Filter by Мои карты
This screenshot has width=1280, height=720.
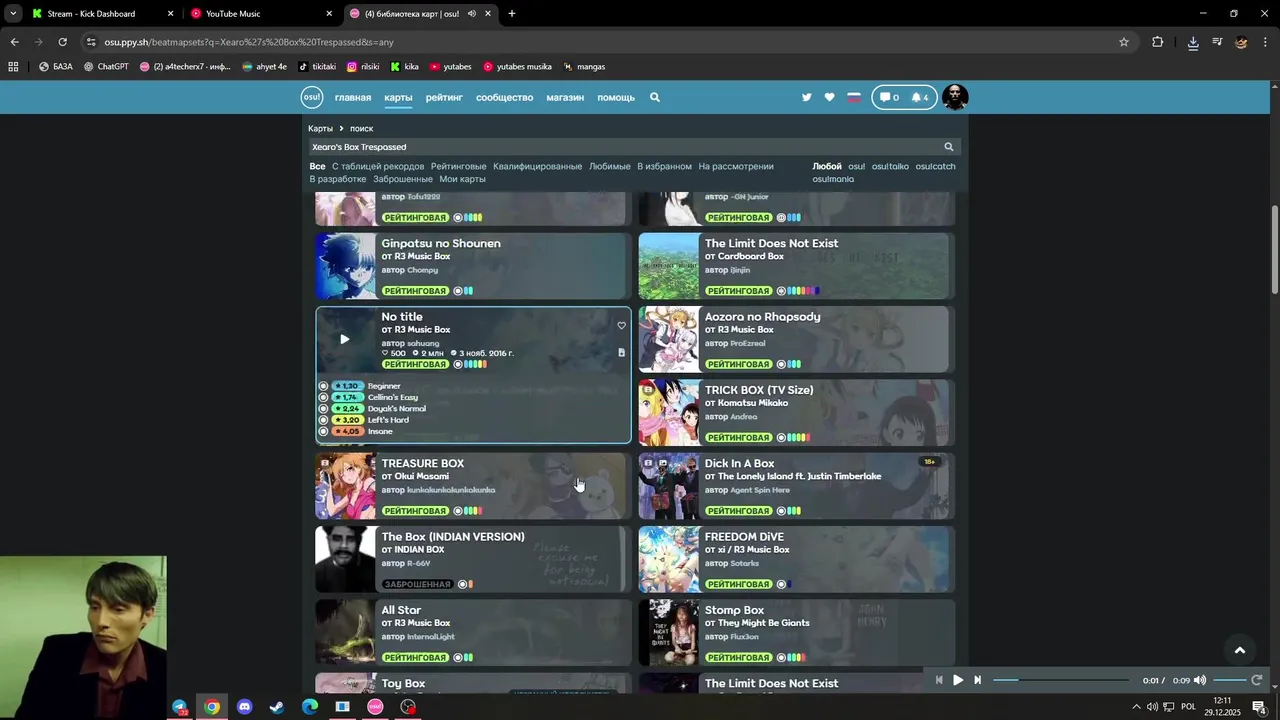click(462, 179)
